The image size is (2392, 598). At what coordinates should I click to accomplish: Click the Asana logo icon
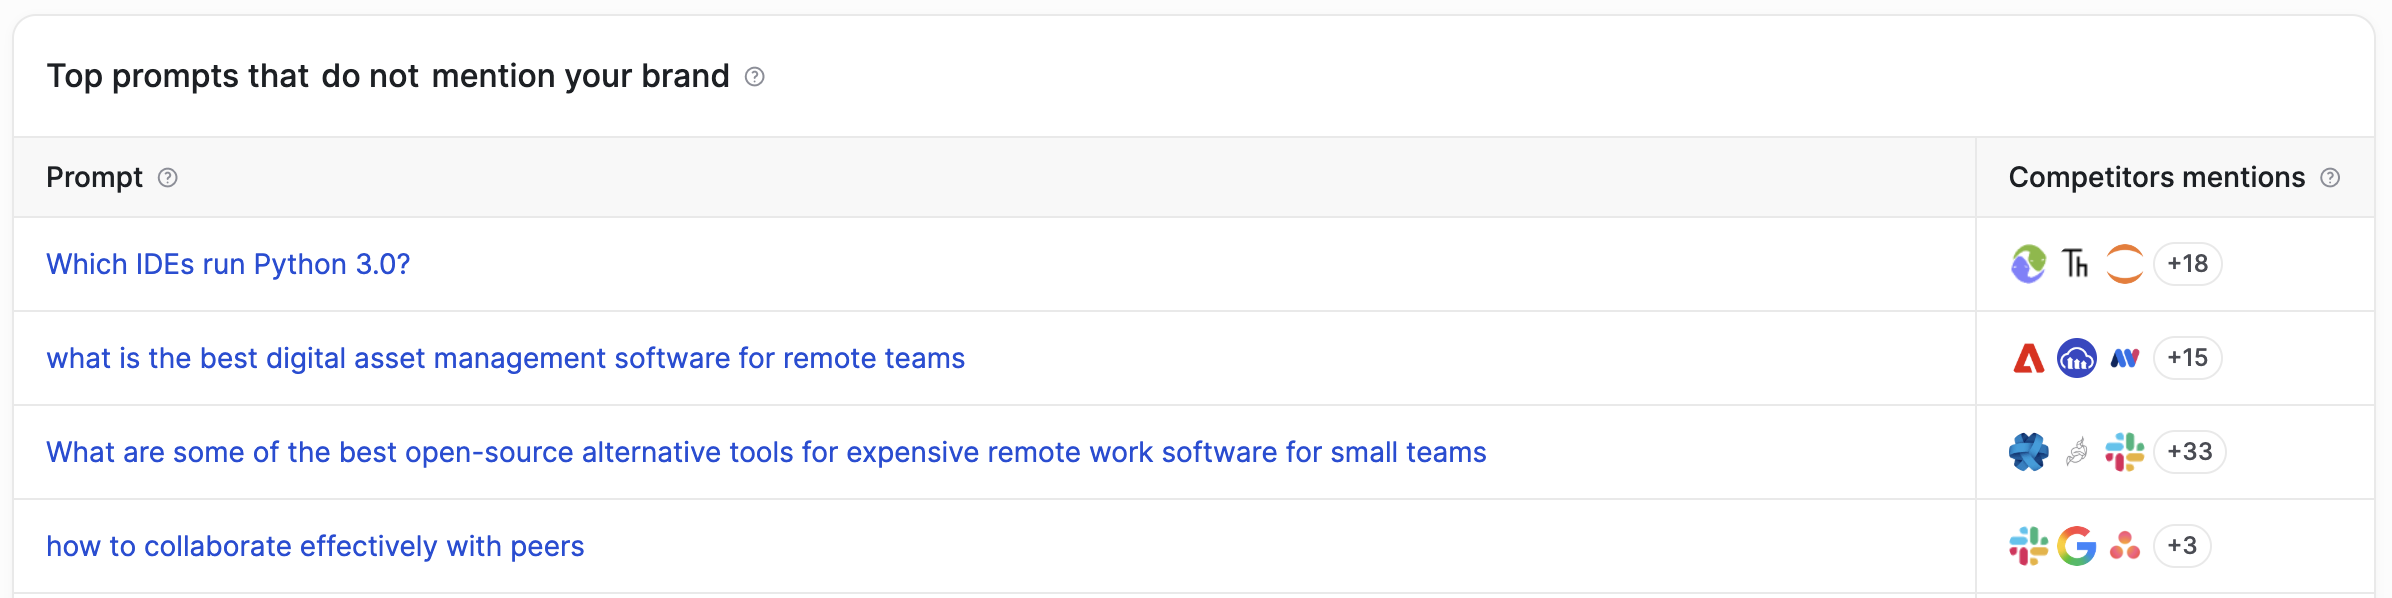coord(2125,546)
